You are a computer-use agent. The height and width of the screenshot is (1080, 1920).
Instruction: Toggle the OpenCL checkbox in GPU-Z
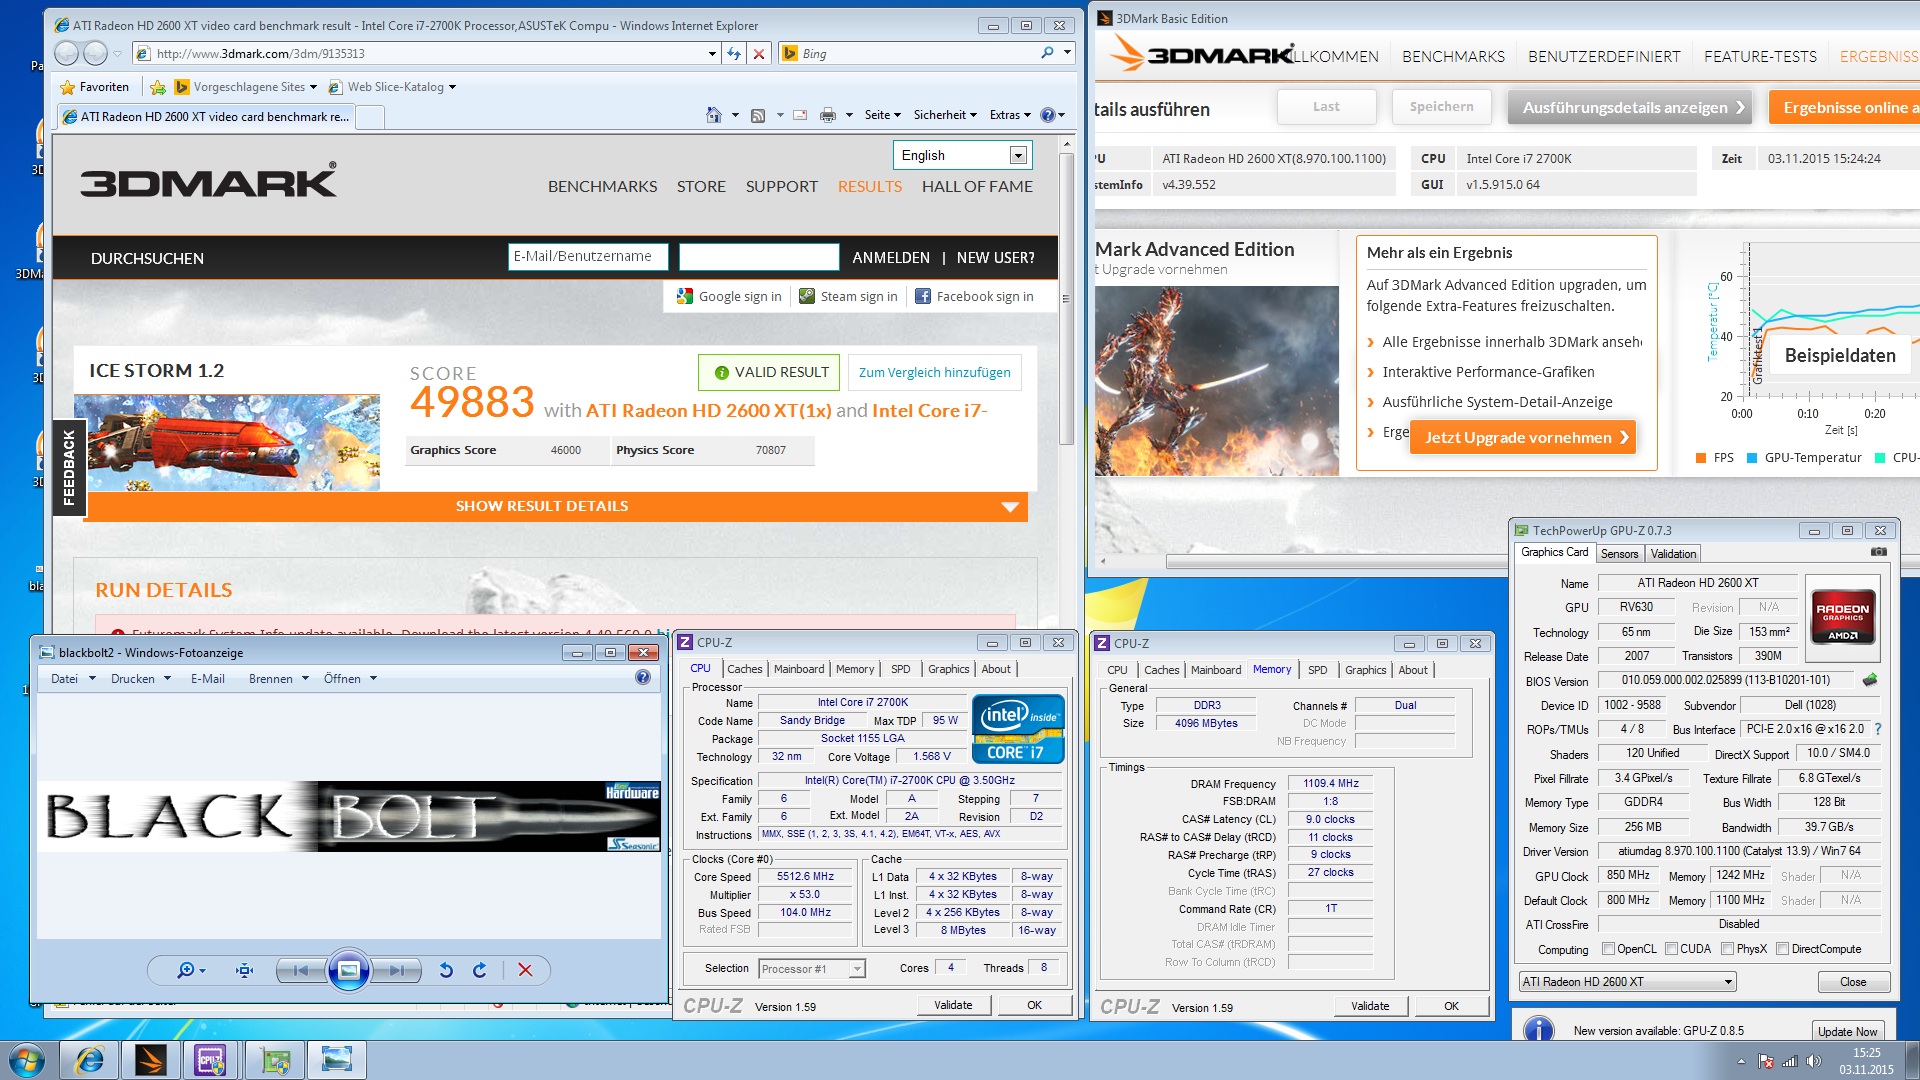(1608, 949)
